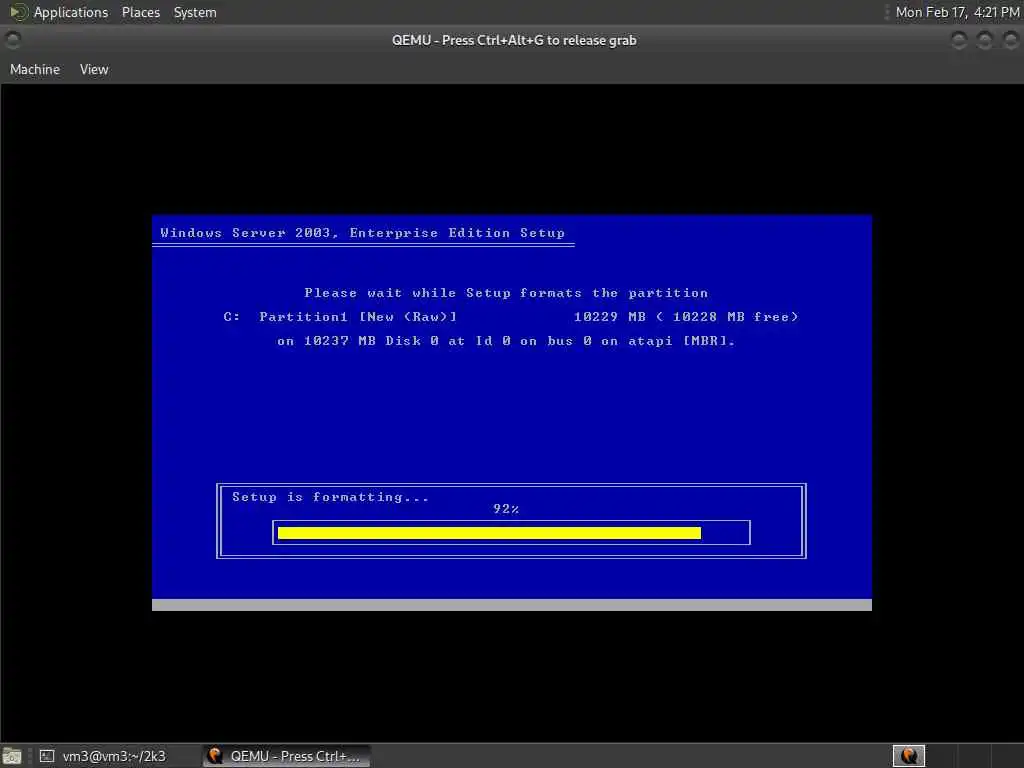Click the gray status bar of setup screen
This screenshot has height=768, width=1024.
512,605
